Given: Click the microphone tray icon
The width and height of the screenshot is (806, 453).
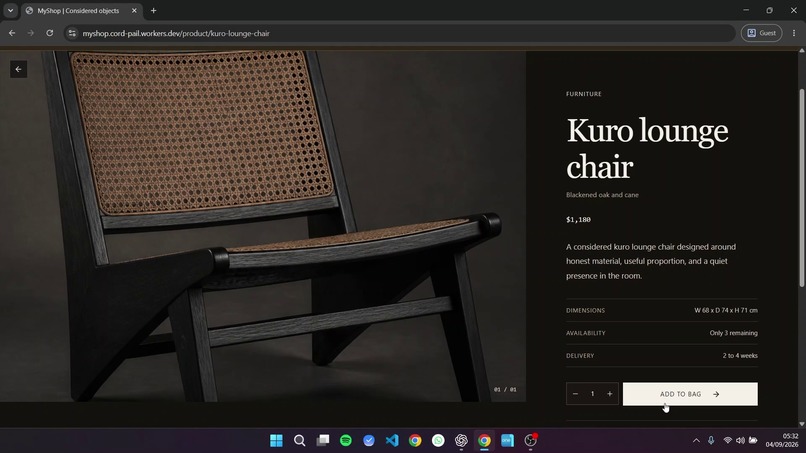Looking at the screenshot, I should 711,441.
